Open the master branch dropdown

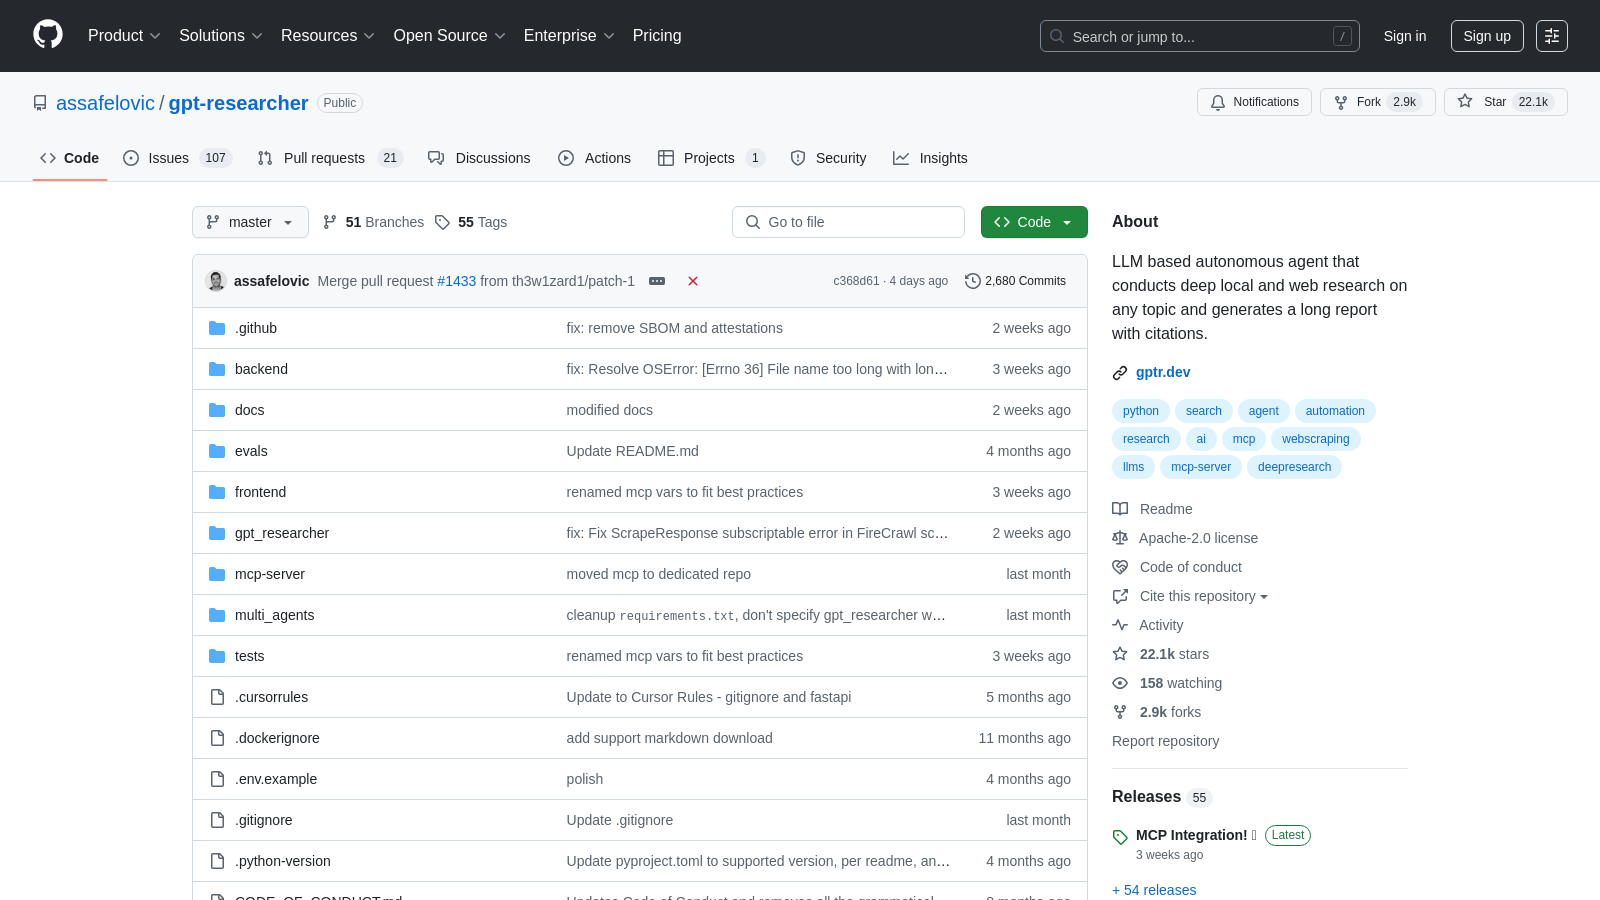[250, 222]
